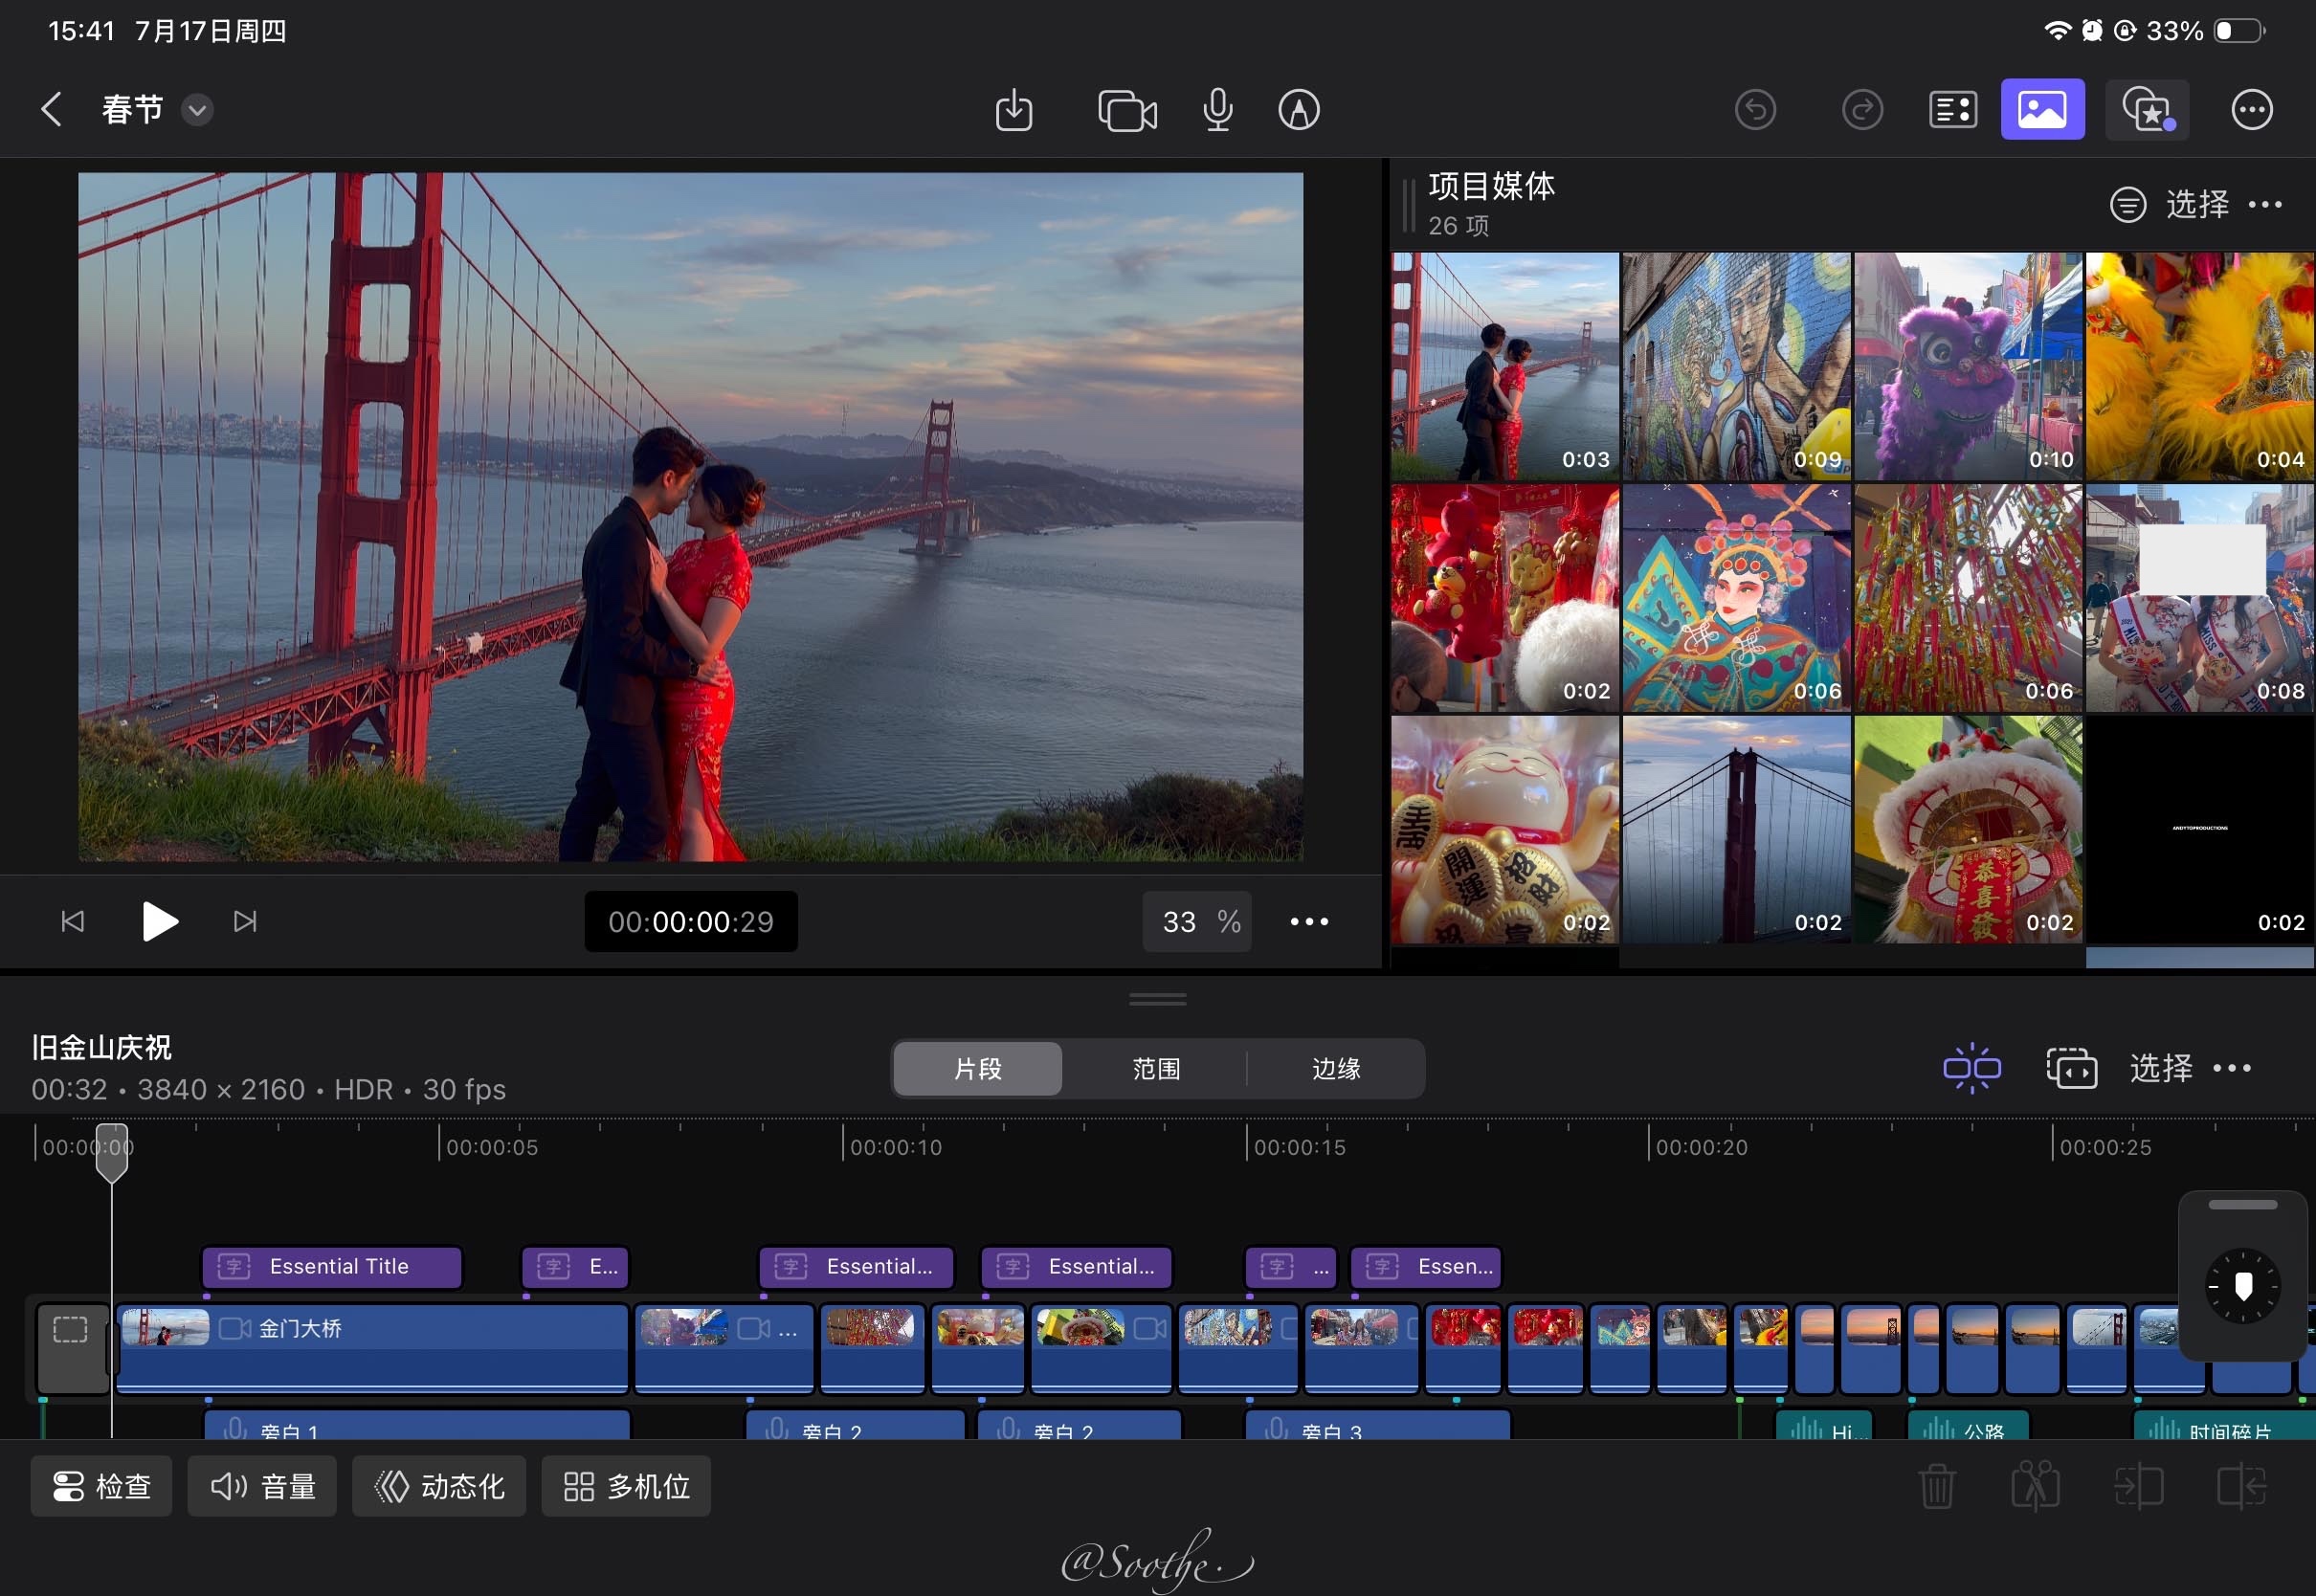Open the more options circle icon
Image resolution: width=2316 pixels, height=1596 pixels.
[x=2251, y=110]
